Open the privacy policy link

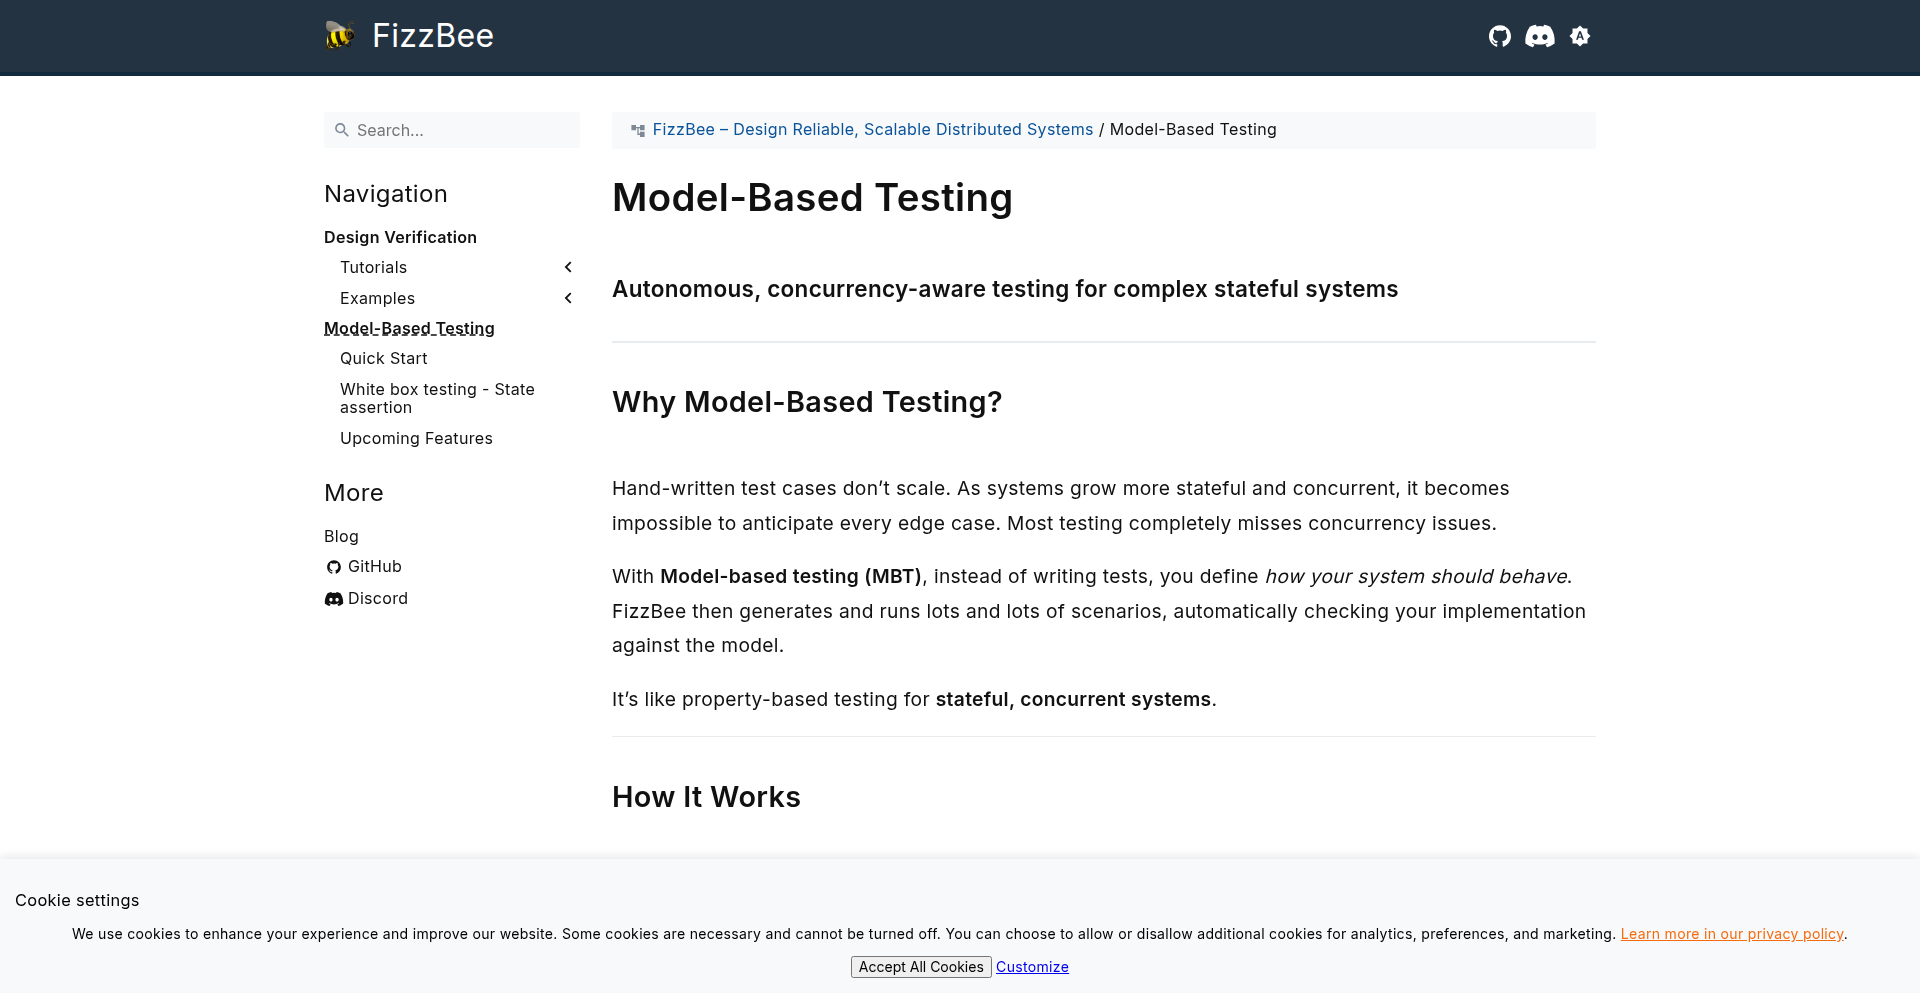[x=1731, y=934]
